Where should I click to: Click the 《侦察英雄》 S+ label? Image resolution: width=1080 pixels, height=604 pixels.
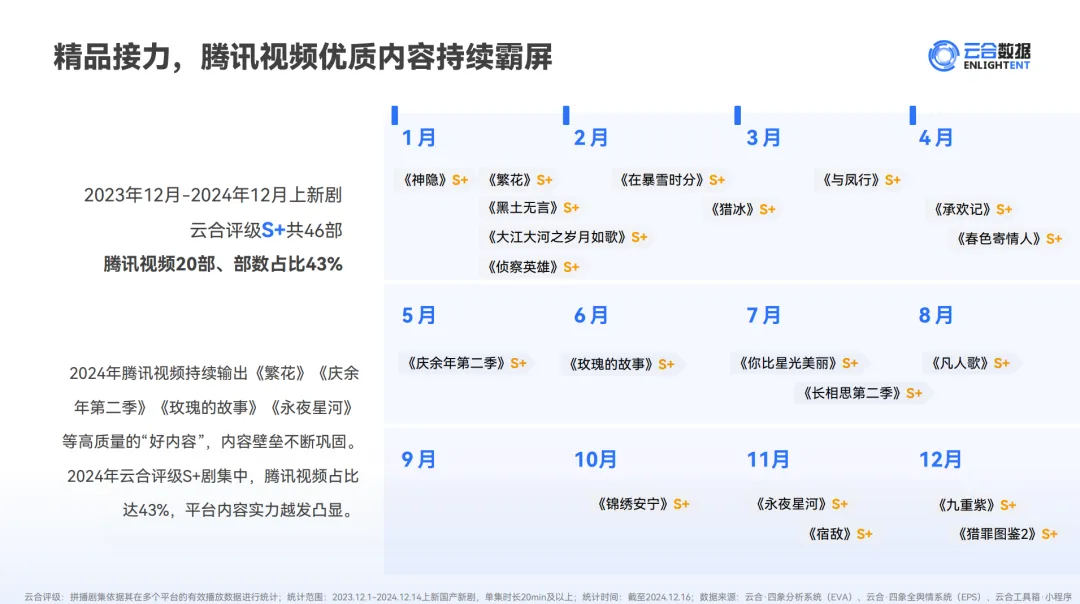532,267
